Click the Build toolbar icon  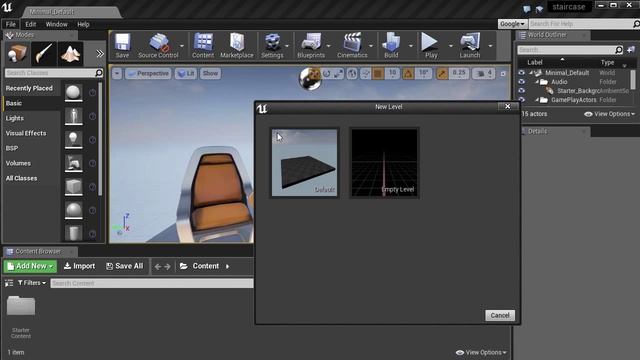[391, 45]
